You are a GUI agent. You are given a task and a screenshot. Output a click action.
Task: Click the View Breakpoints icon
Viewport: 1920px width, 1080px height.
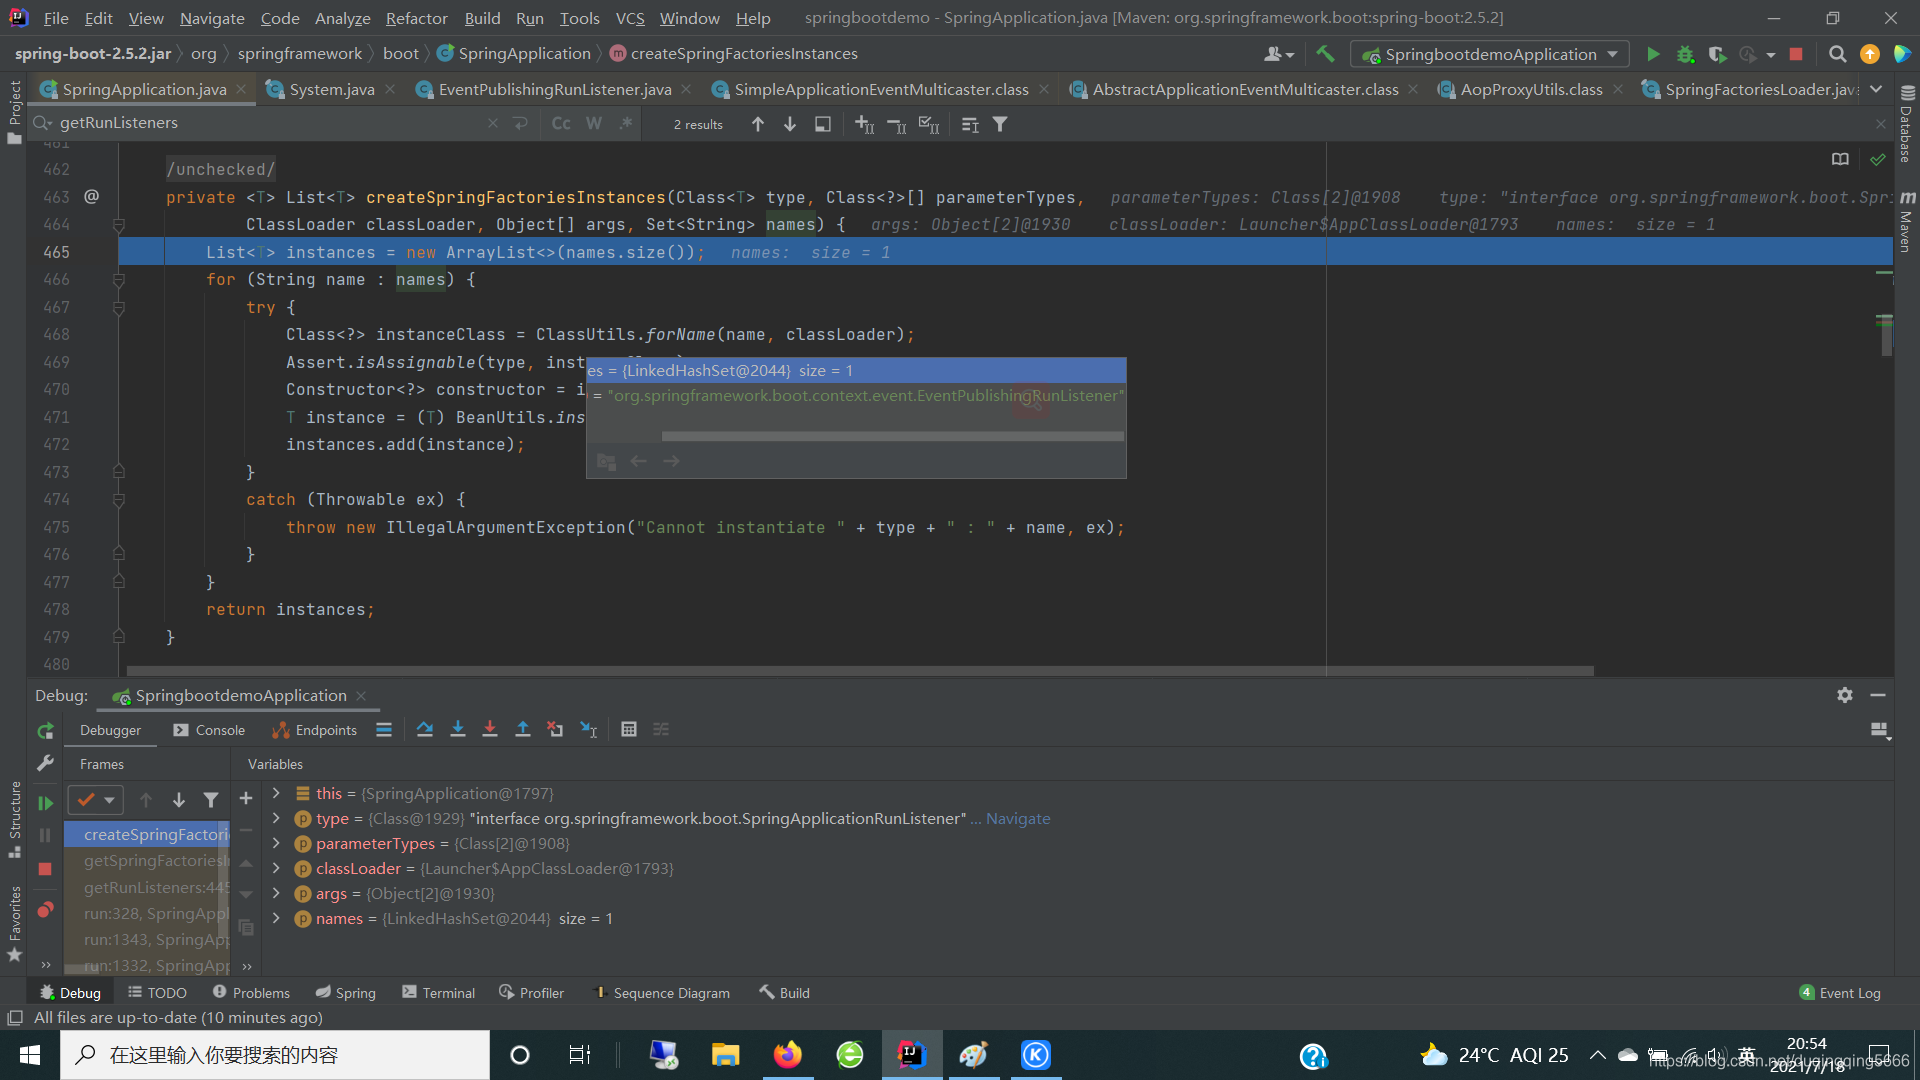pyautogui.click(x=45, y=910)
